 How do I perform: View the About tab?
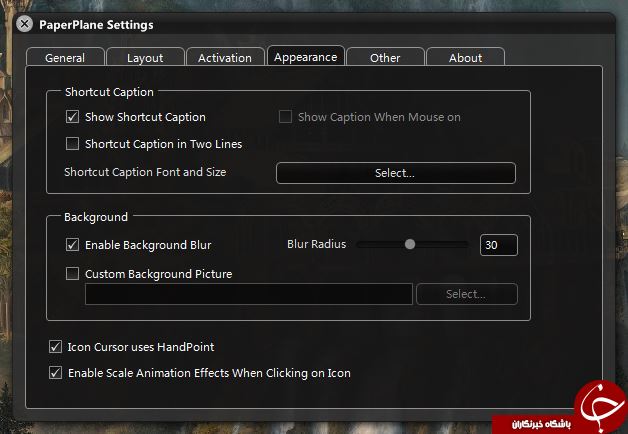pyautogui.click(x=465, y=57)
